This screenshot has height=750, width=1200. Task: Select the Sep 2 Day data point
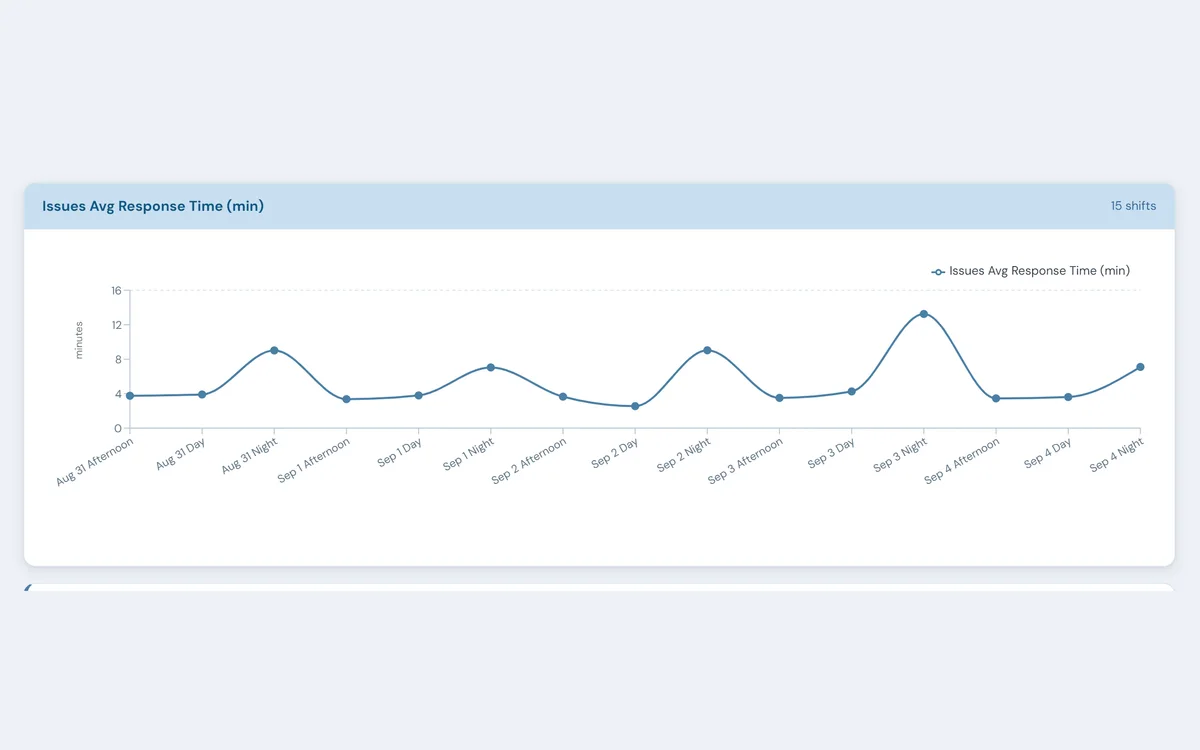[x=635, y=406]
